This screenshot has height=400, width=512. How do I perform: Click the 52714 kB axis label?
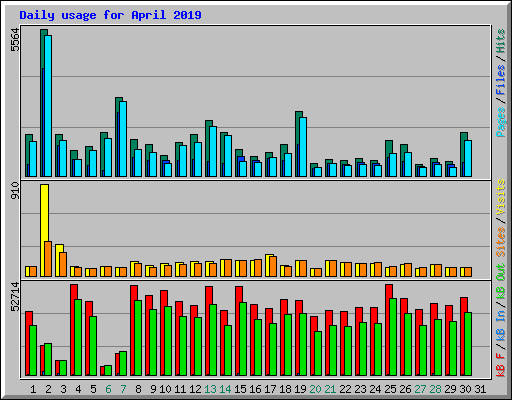click(15, 296)
